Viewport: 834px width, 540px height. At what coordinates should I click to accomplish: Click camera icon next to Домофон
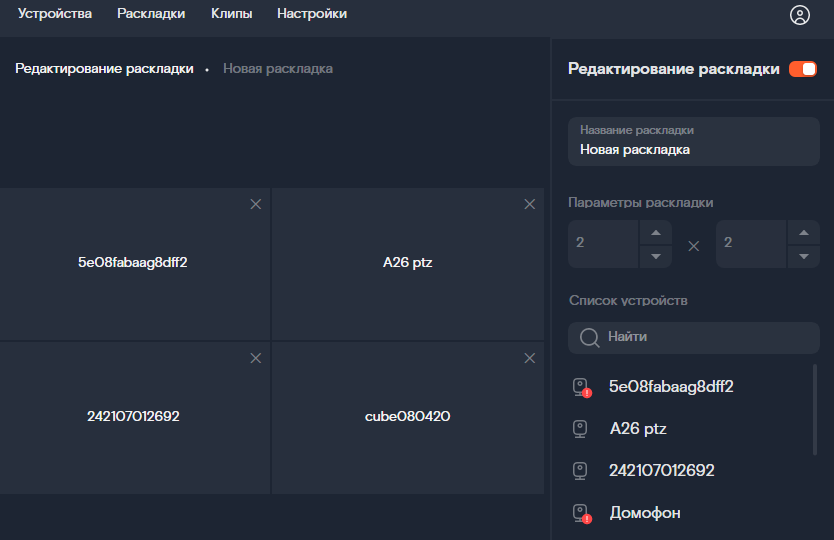click(x=581, y=513)
